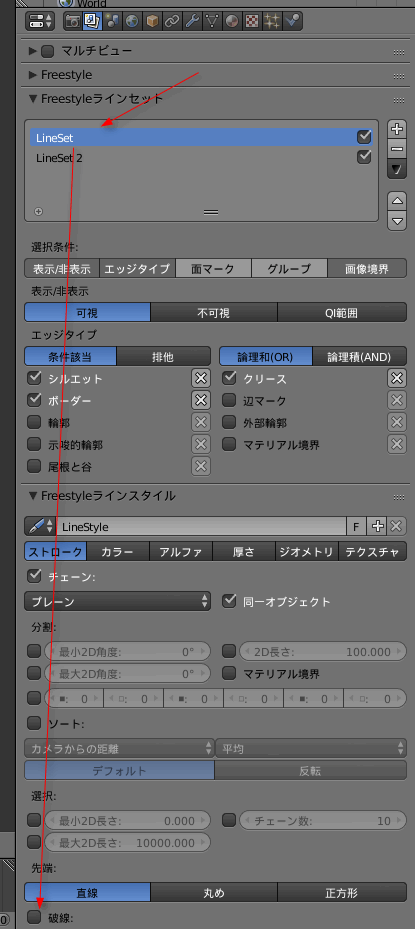The image size is (415, 929).
Task: Remove the selected line set with minus
Action: [397, 149]
